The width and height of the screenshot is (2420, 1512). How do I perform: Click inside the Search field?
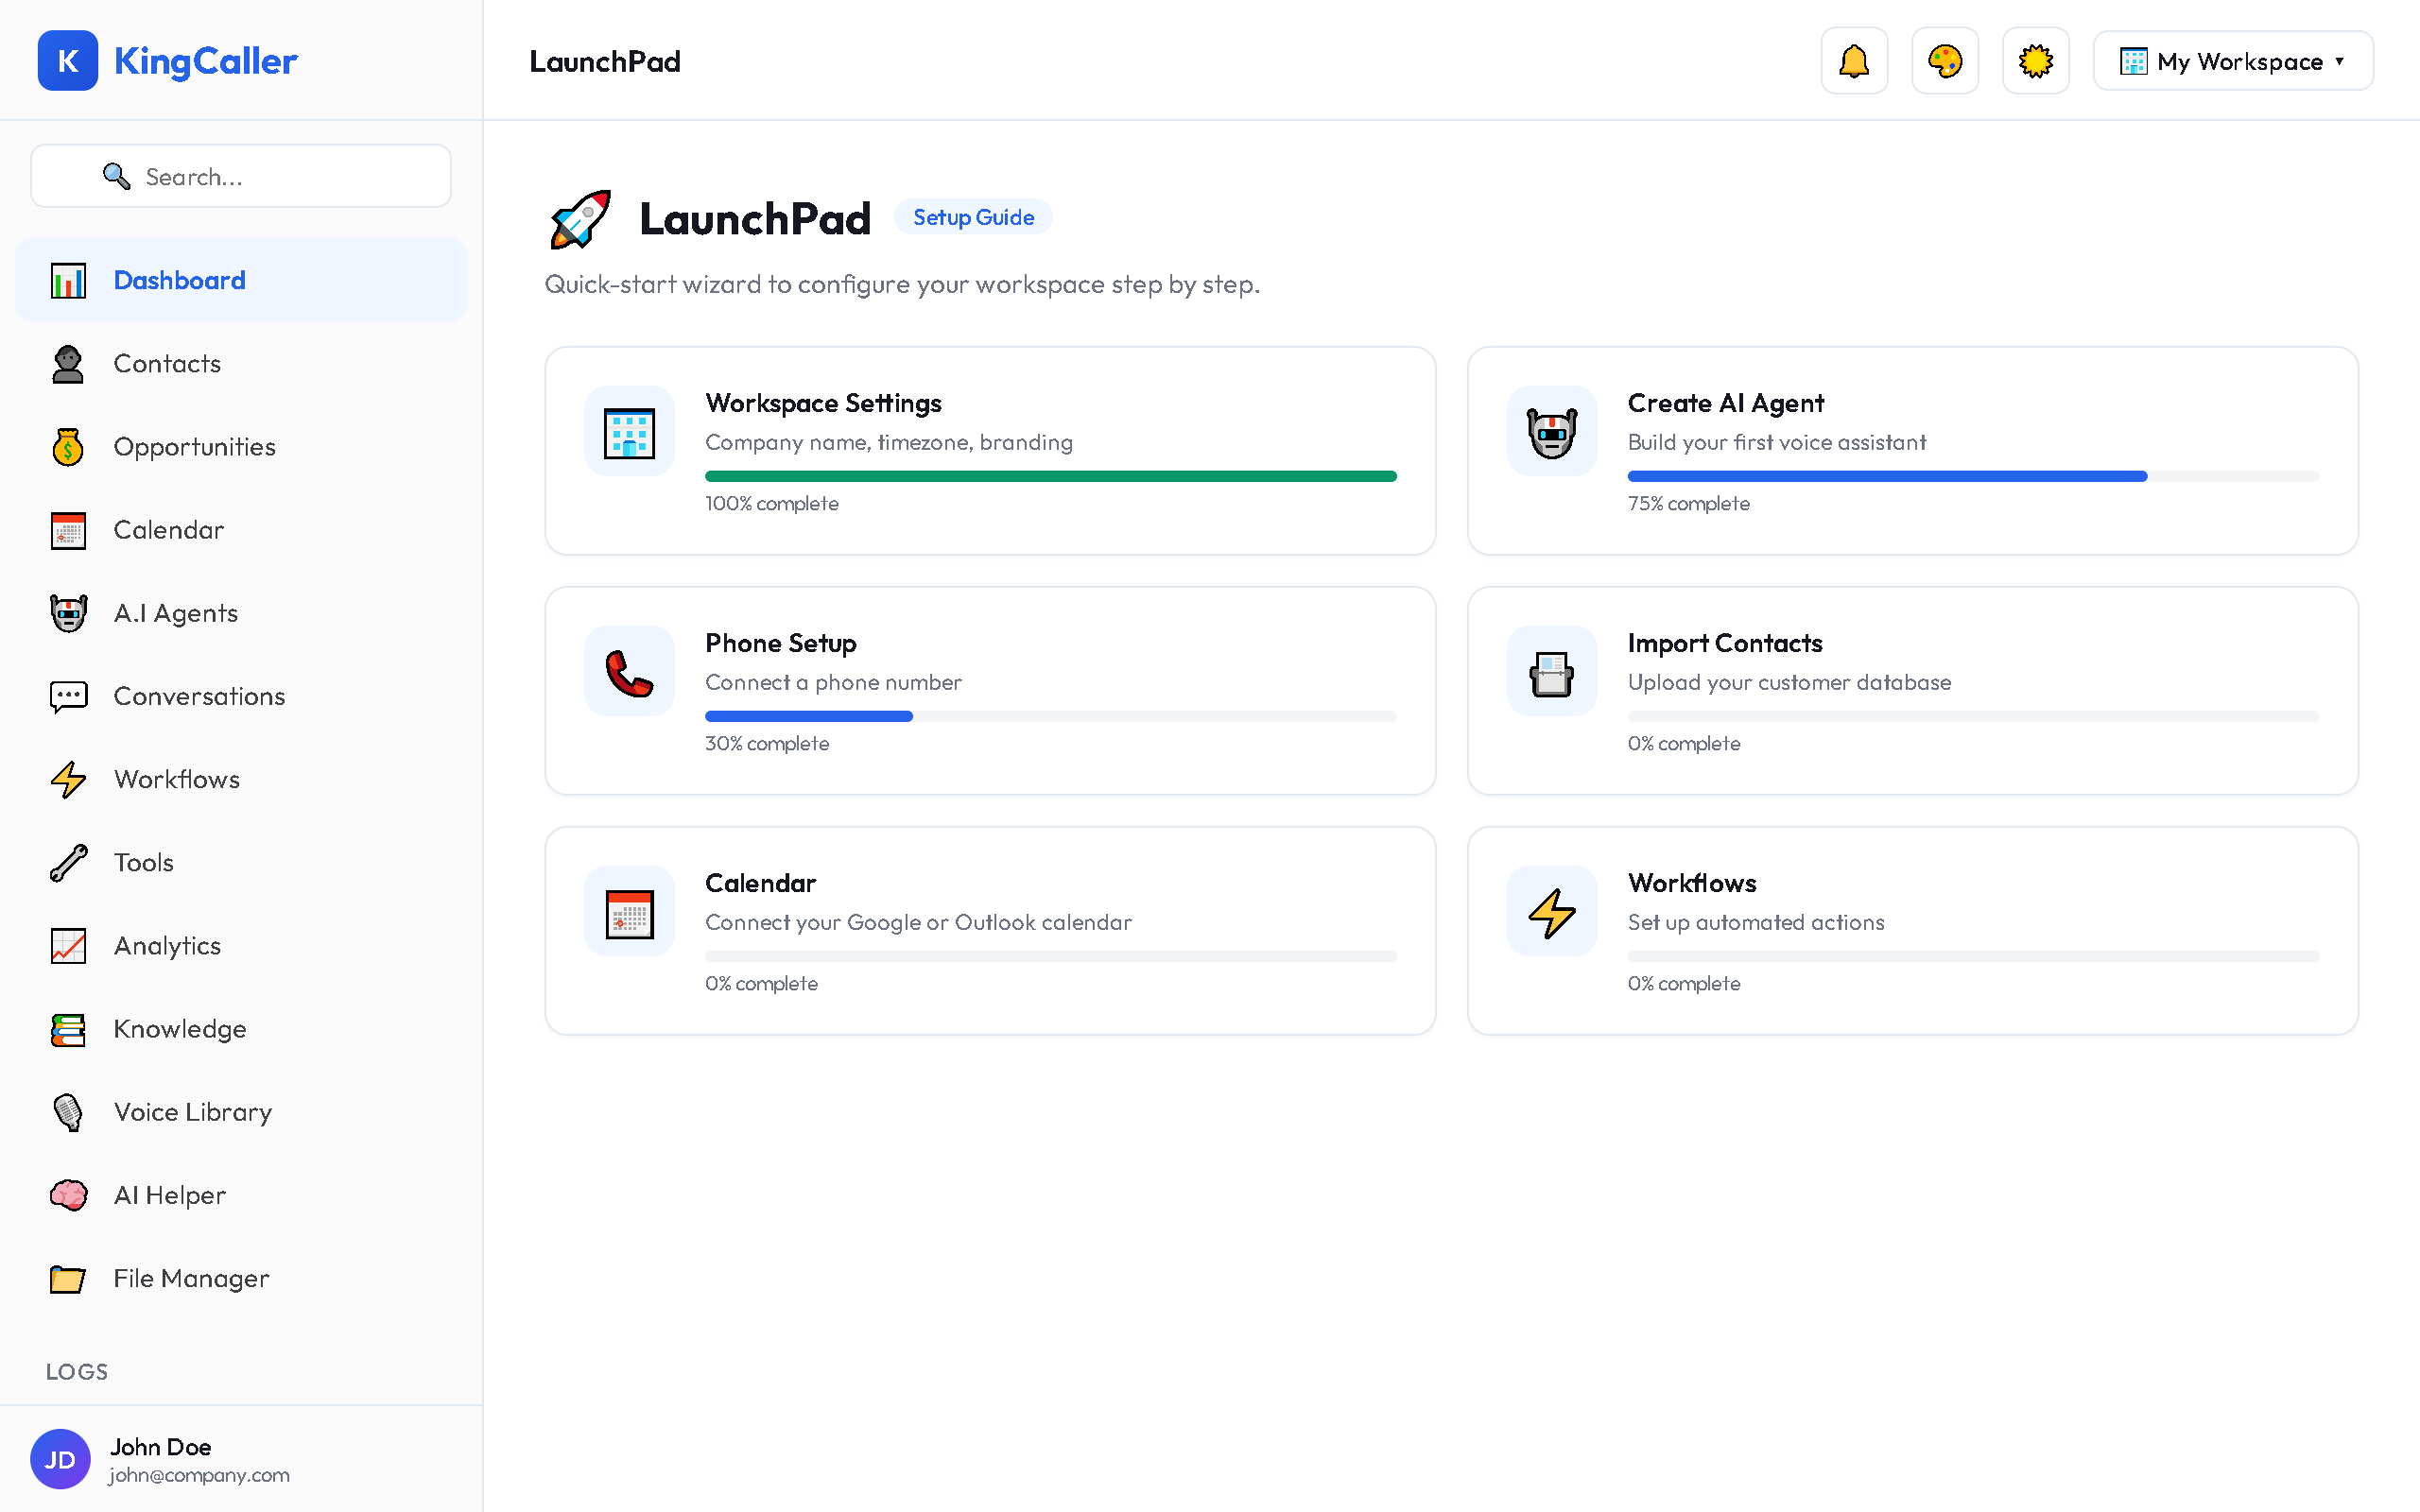[x=240, y=176]
